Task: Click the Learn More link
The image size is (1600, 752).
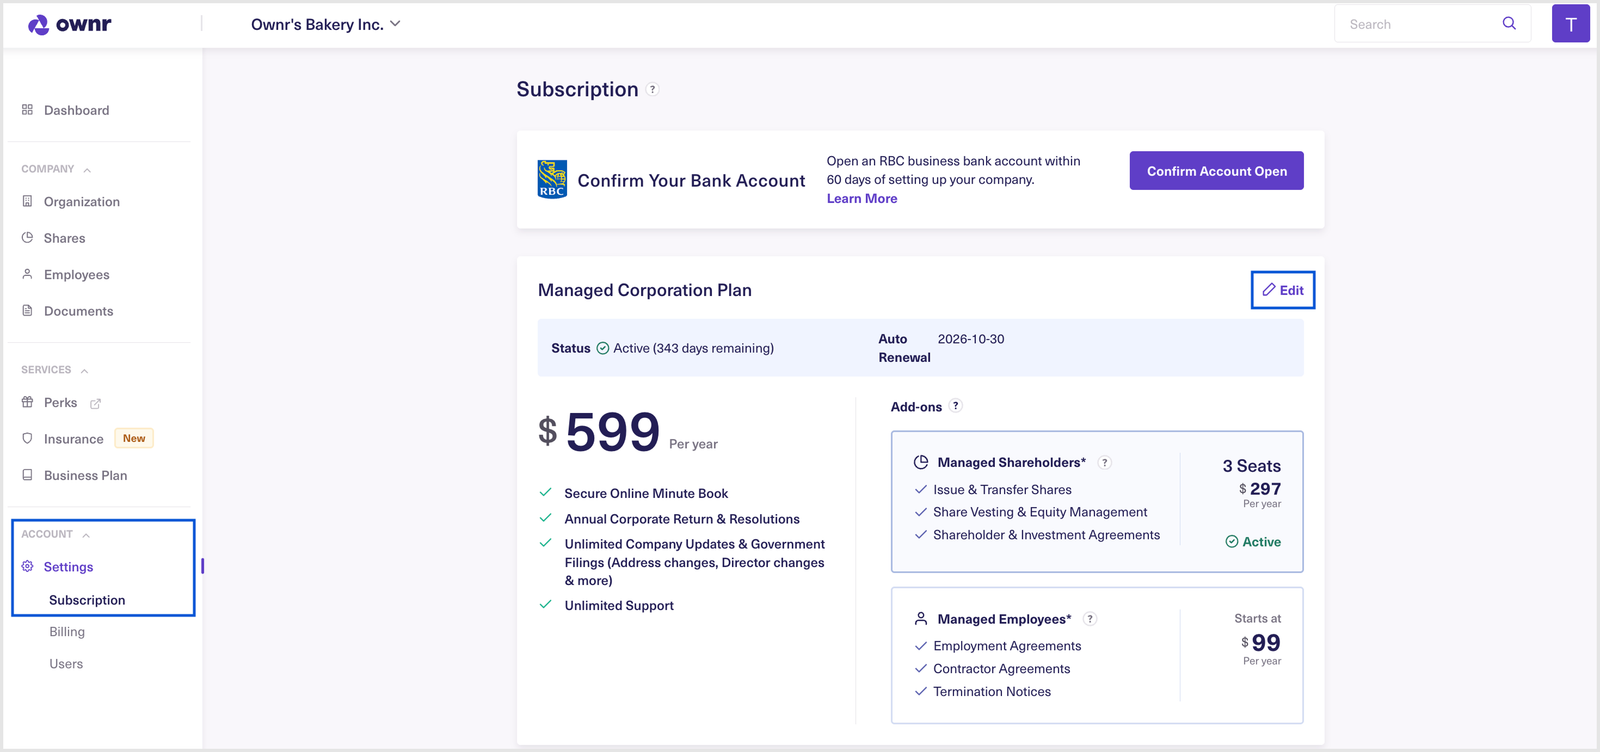Action: 862,199
